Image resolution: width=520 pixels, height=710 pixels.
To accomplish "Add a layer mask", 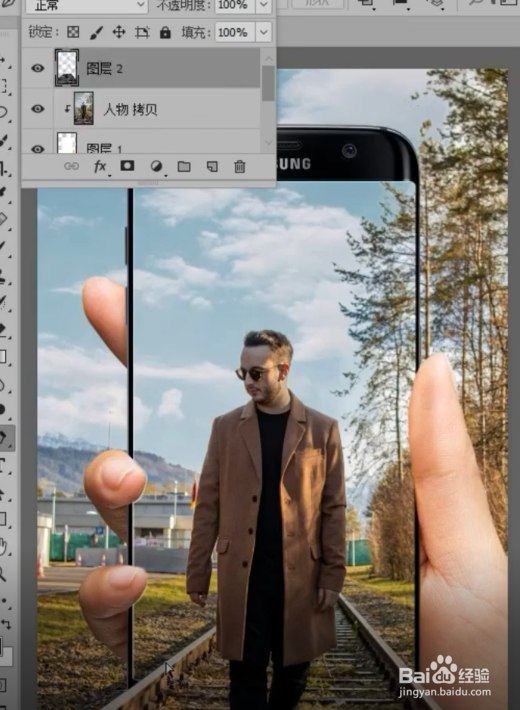I will coord(127,166).
